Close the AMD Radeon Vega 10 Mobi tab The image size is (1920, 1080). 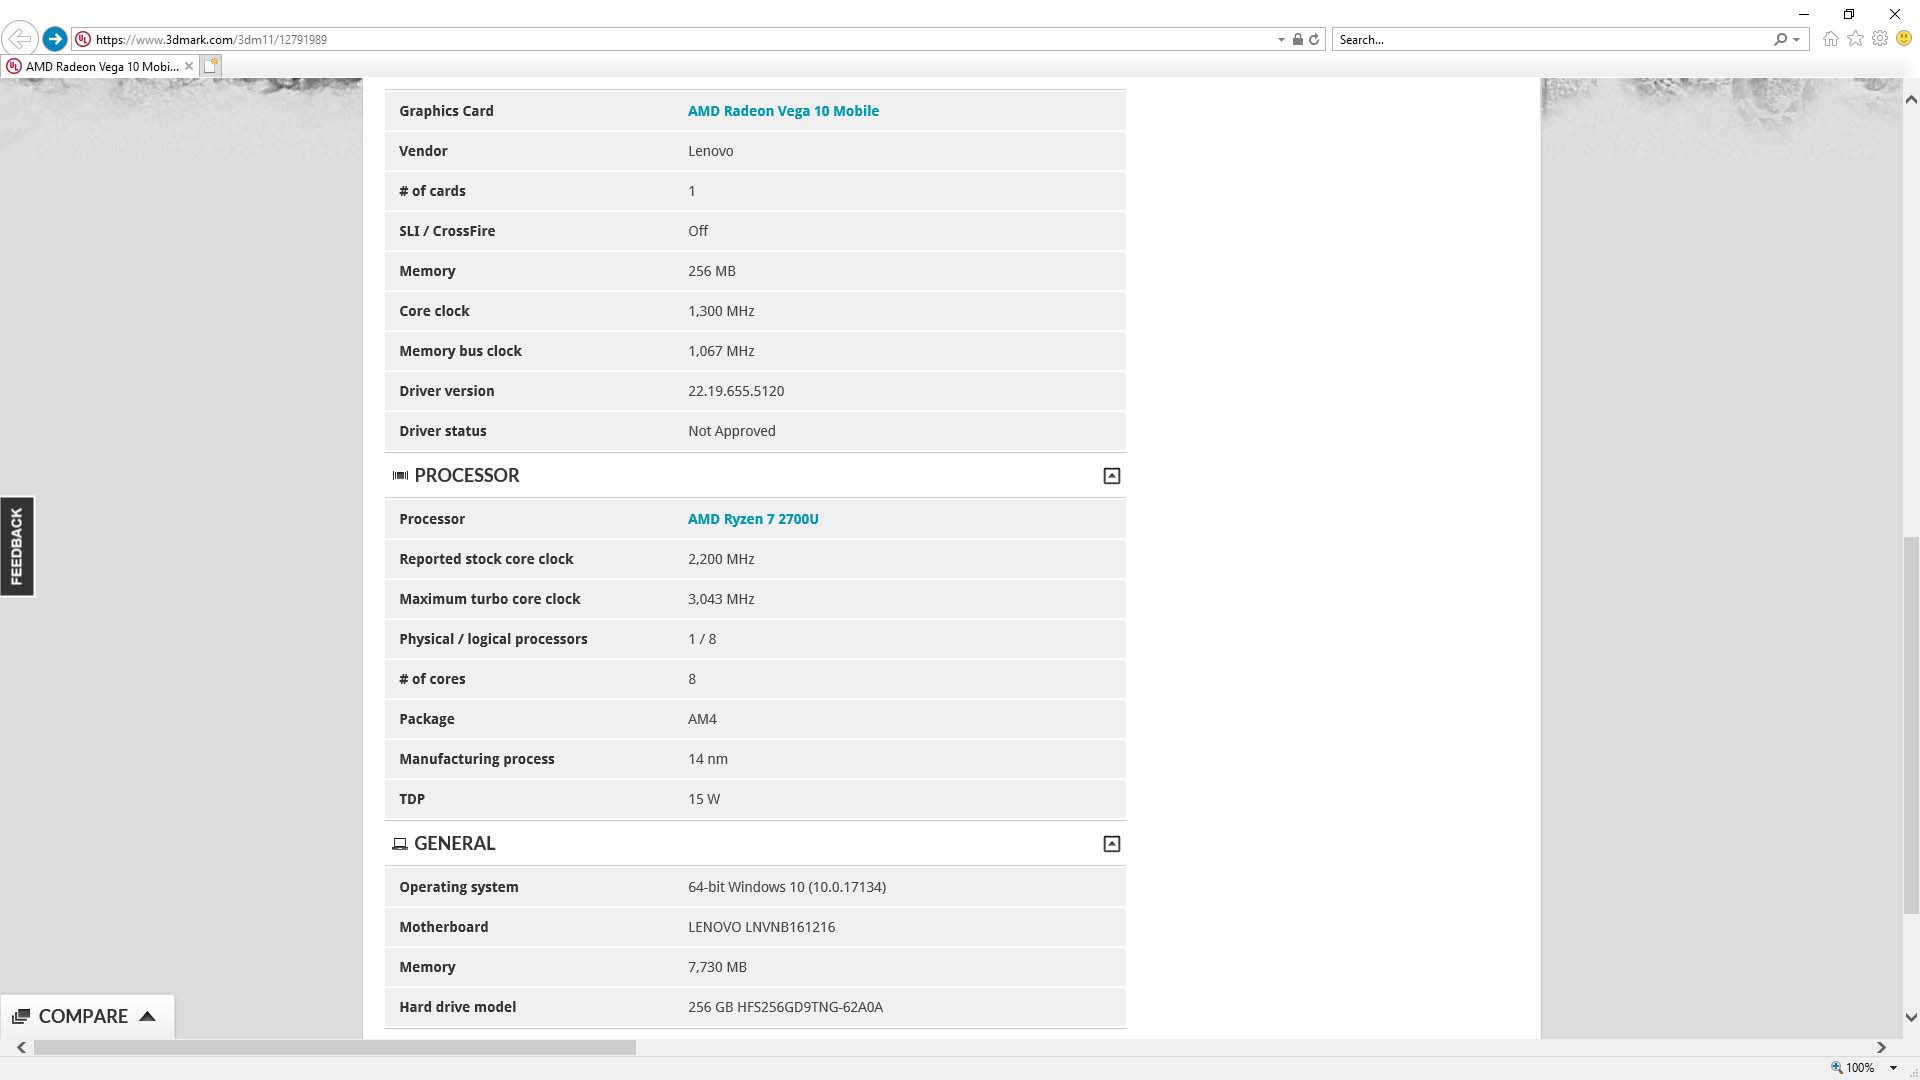(x=189, y=66)
